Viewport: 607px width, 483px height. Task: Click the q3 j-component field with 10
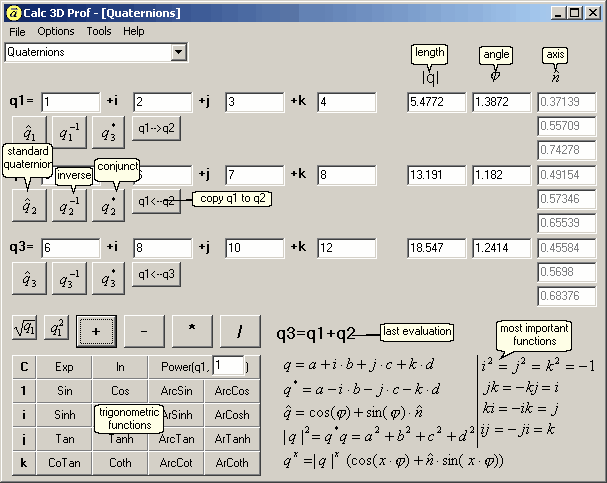[255, 248]
